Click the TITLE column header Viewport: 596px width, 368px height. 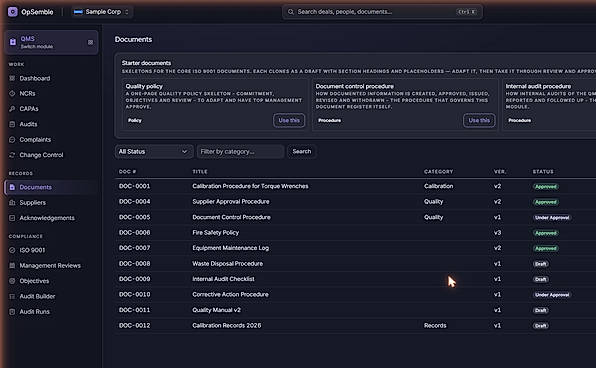pos(200,172)
